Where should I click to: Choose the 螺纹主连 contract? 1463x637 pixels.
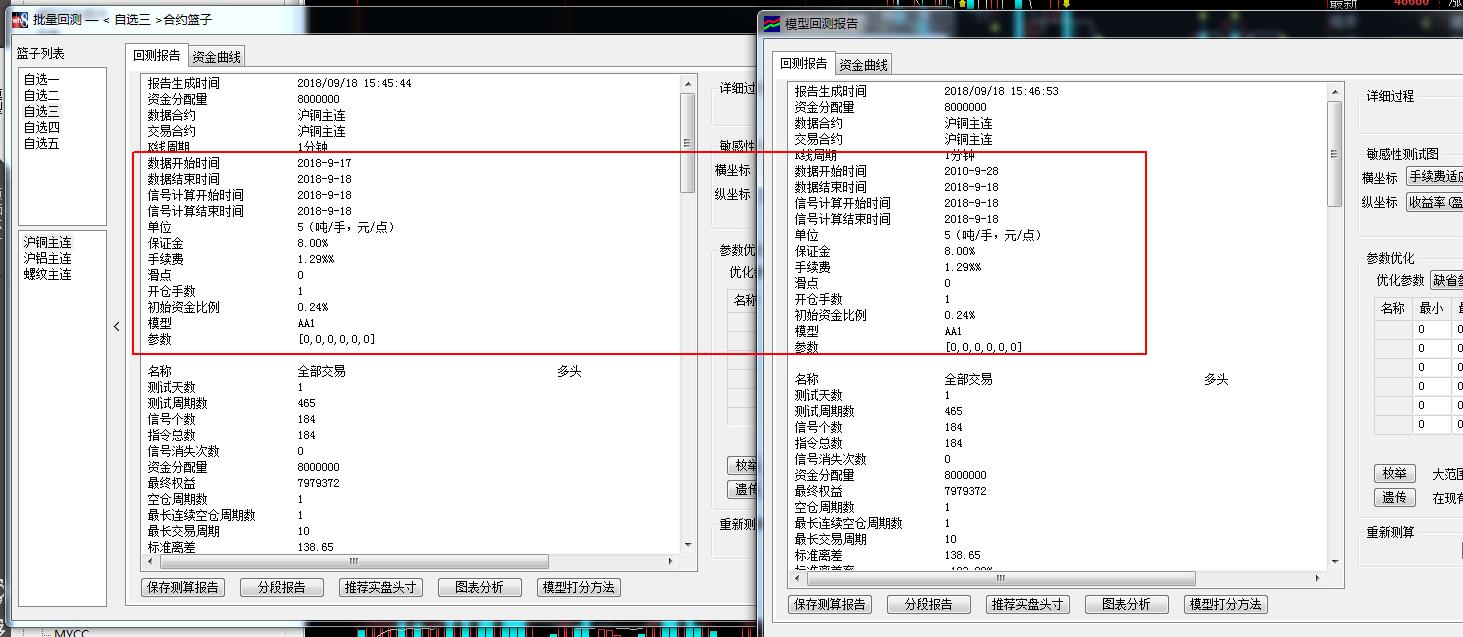[x=48, y=274]
